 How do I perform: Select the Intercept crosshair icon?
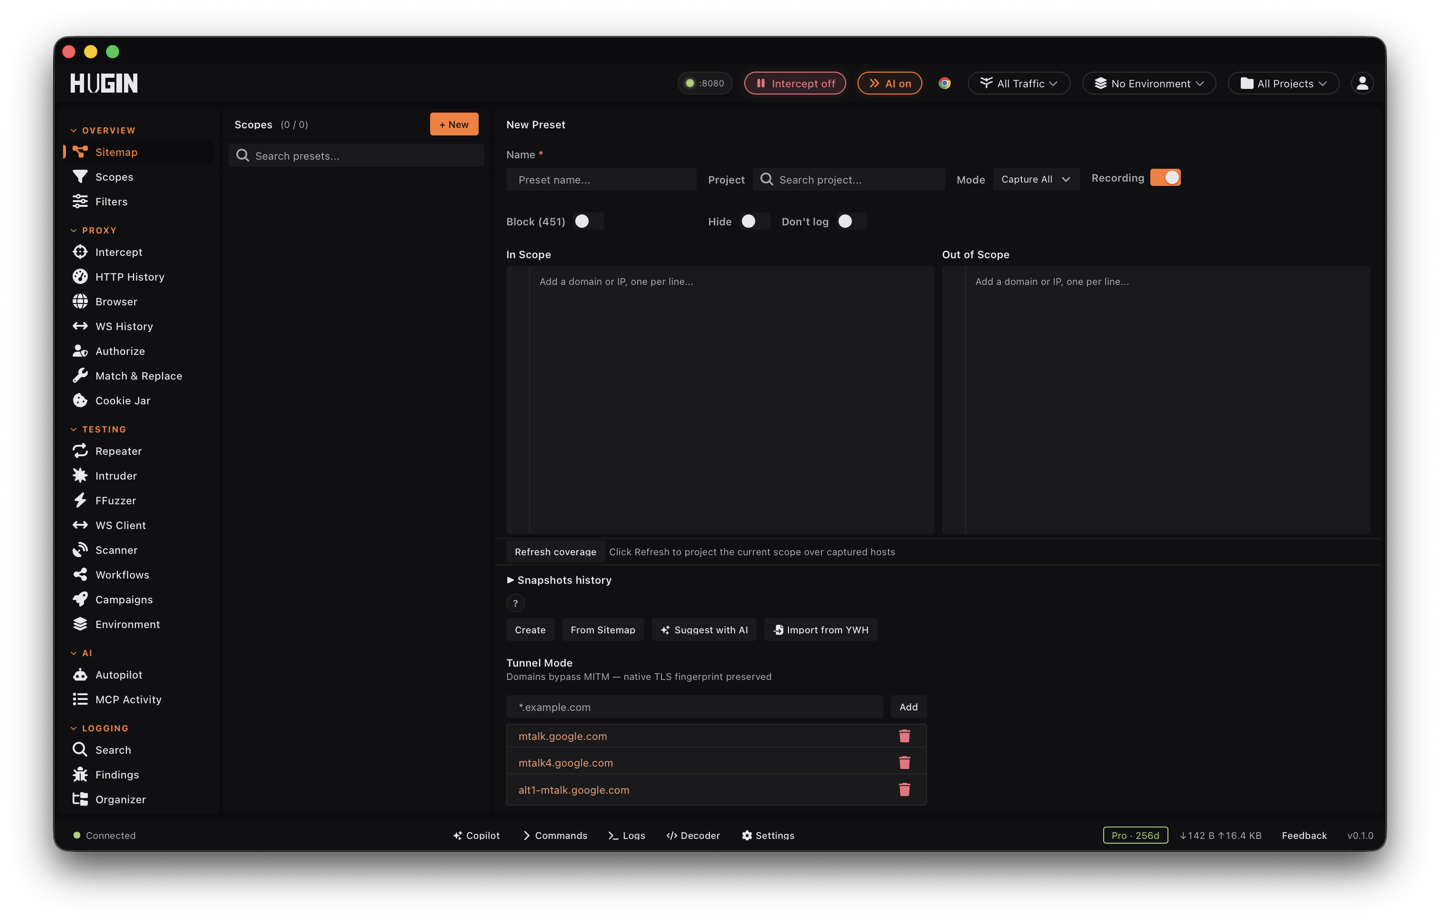[80, 252]
